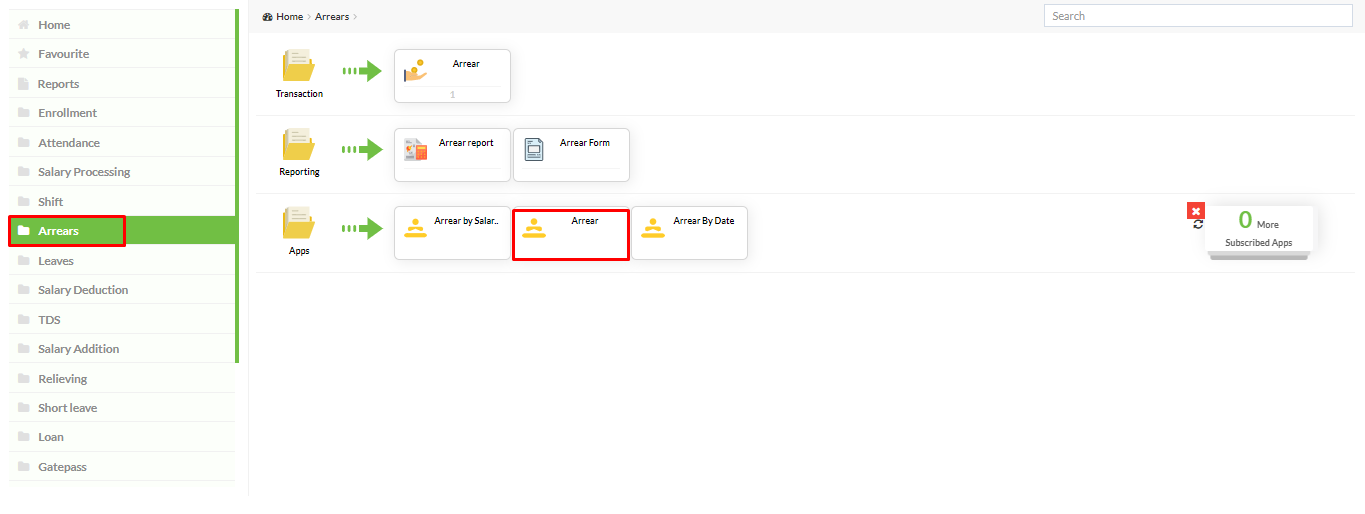
Task: Click the Arrears breadcrumb link
Action: point(332,17)
